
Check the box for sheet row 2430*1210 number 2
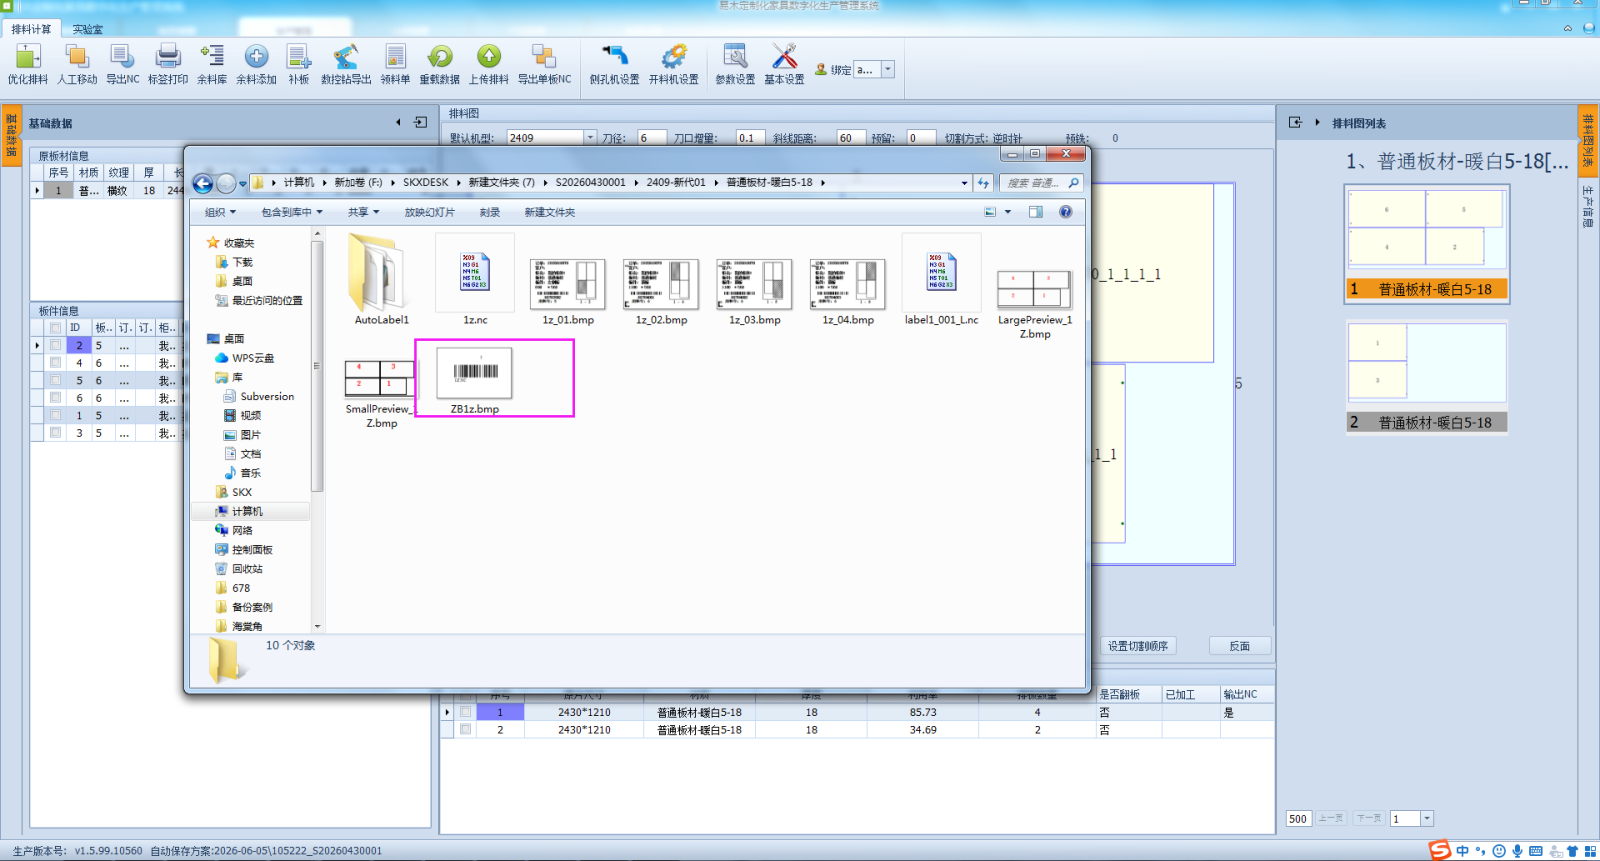465,730
